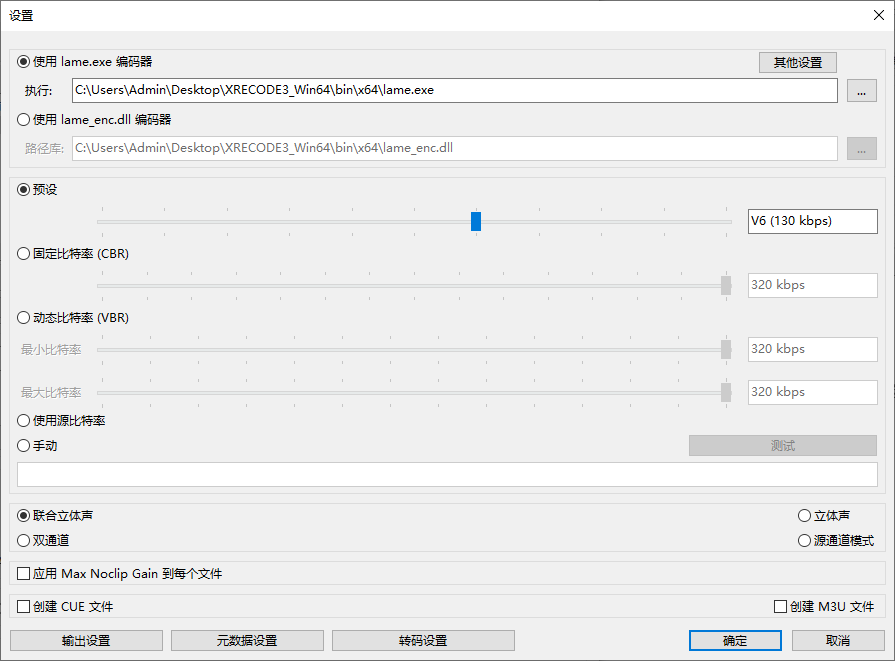Viewport: 895px width, 661px height.
Task: Click the 最大比特率 slider handle
Action: coord(726,393)
